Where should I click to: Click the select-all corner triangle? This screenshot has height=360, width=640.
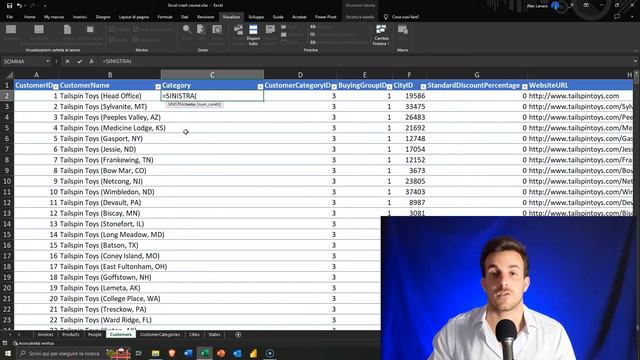pyautogui.click(x=9, y=75)
